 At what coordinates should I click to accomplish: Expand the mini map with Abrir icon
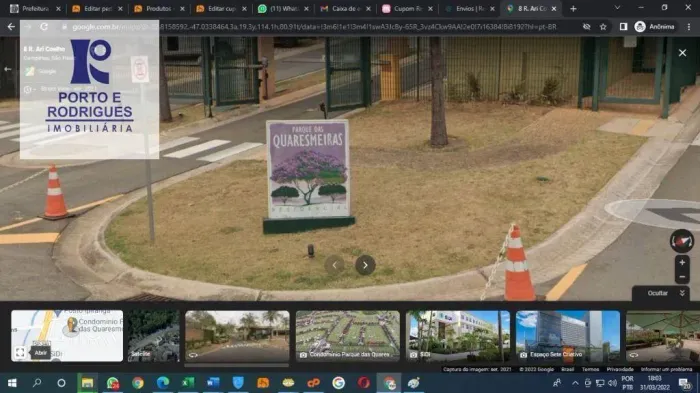(x=20, y=353)
